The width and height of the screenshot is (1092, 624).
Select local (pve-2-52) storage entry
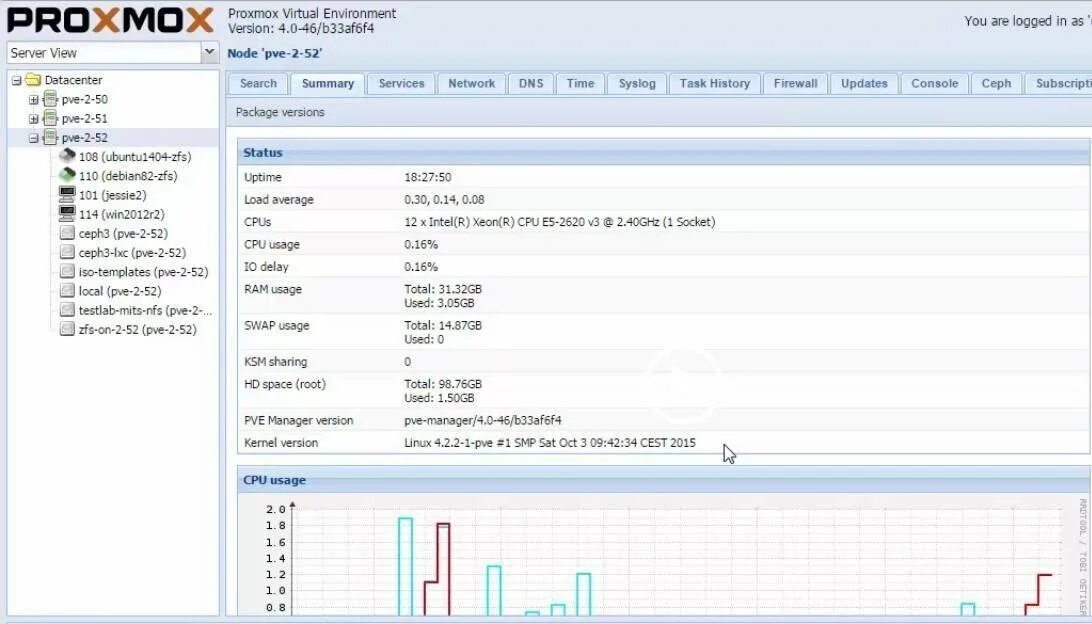pyautogui.click(x=119, y=291)
